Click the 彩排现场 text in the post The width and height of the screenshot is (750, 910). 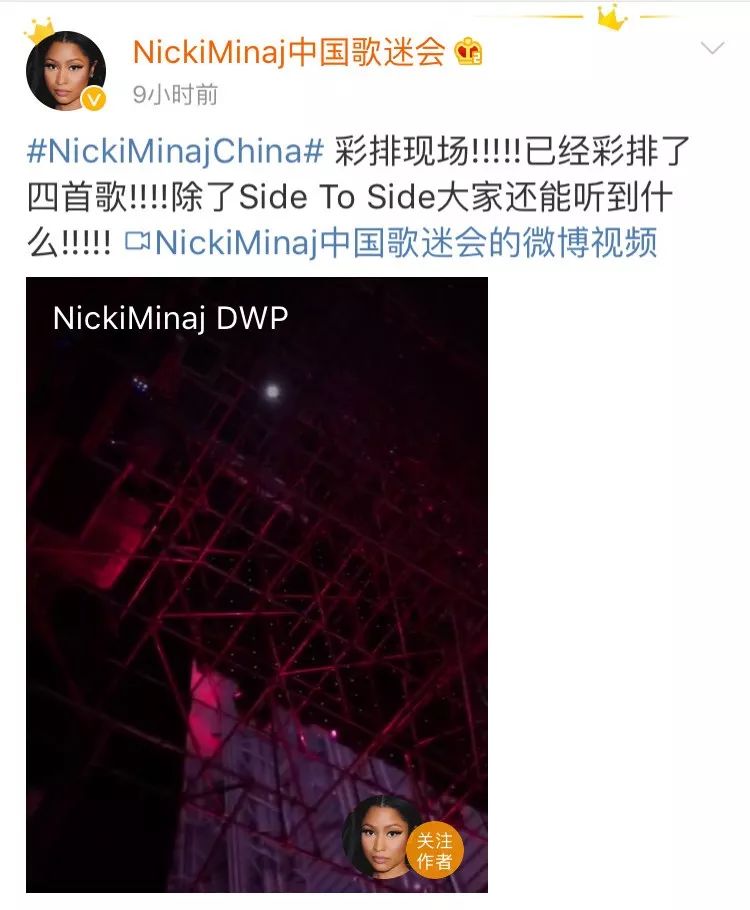399,151
